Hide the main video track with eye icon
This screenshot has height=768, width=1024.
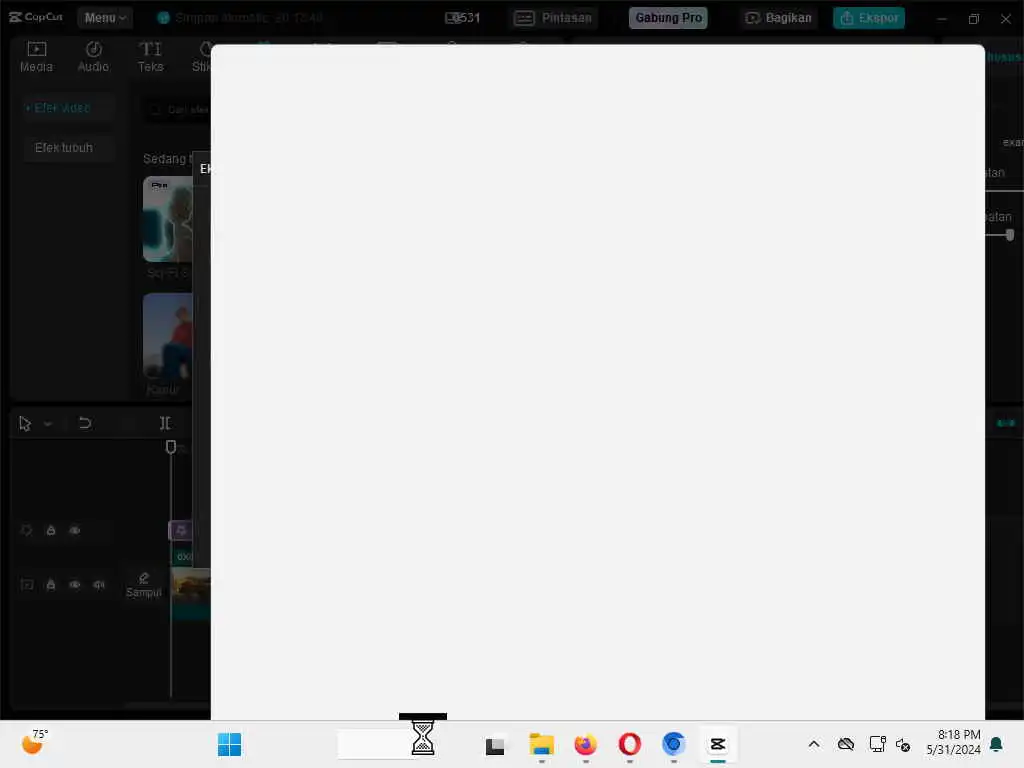click(74, 584)
